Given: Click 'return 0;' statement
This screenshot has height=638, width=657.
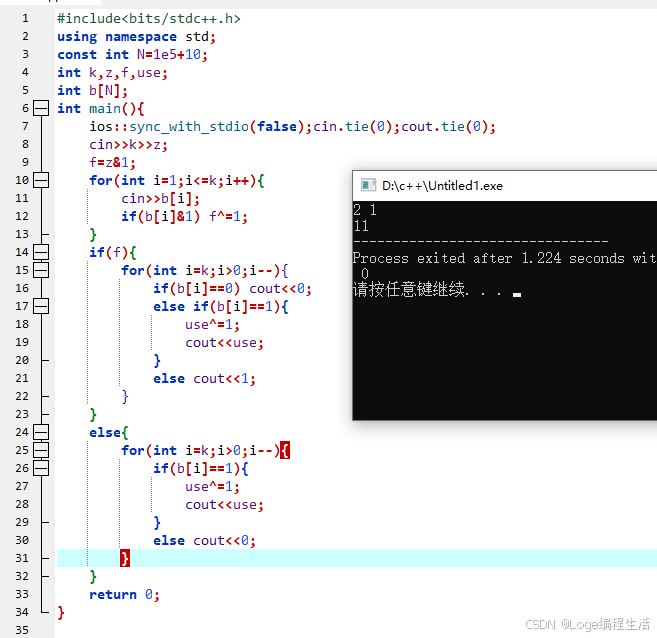Looking at the screenshot, I should [x=124, y=594].
